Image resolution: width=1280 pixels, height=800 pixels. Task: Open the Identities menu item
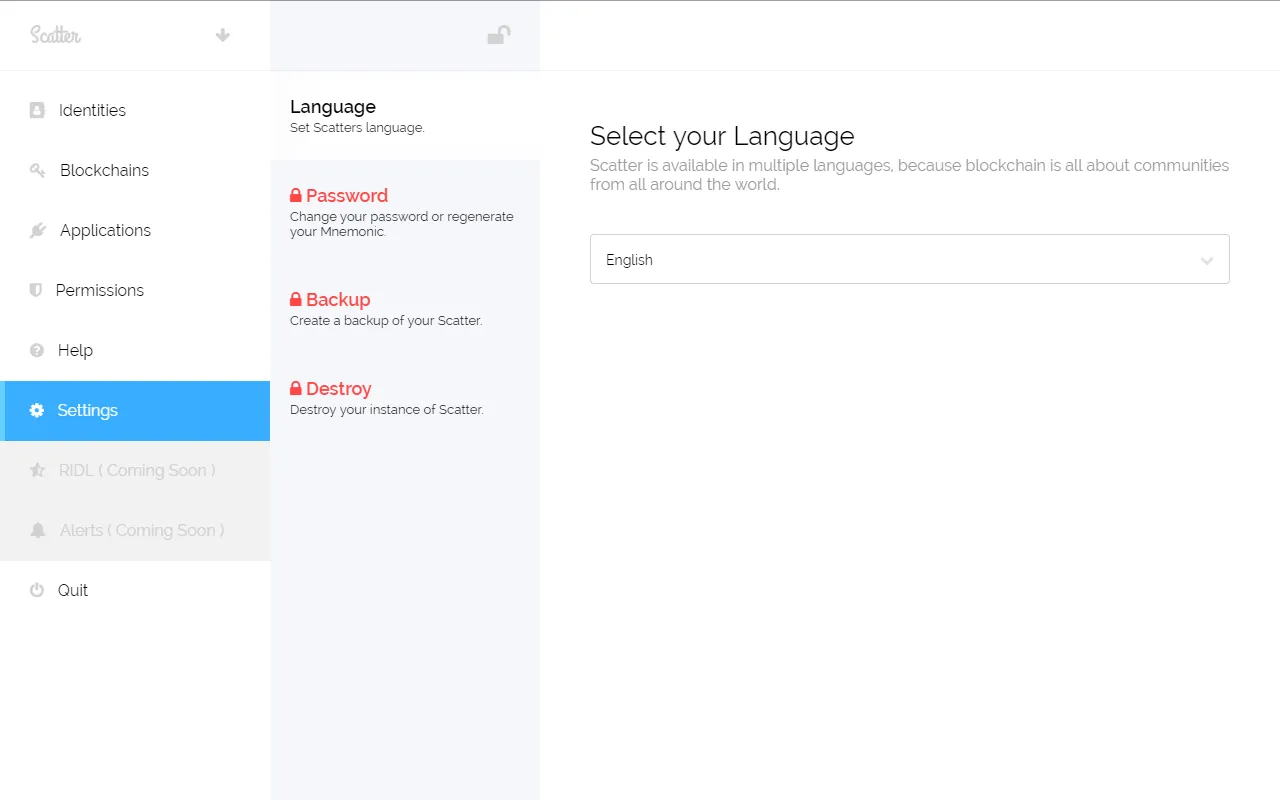135,110
